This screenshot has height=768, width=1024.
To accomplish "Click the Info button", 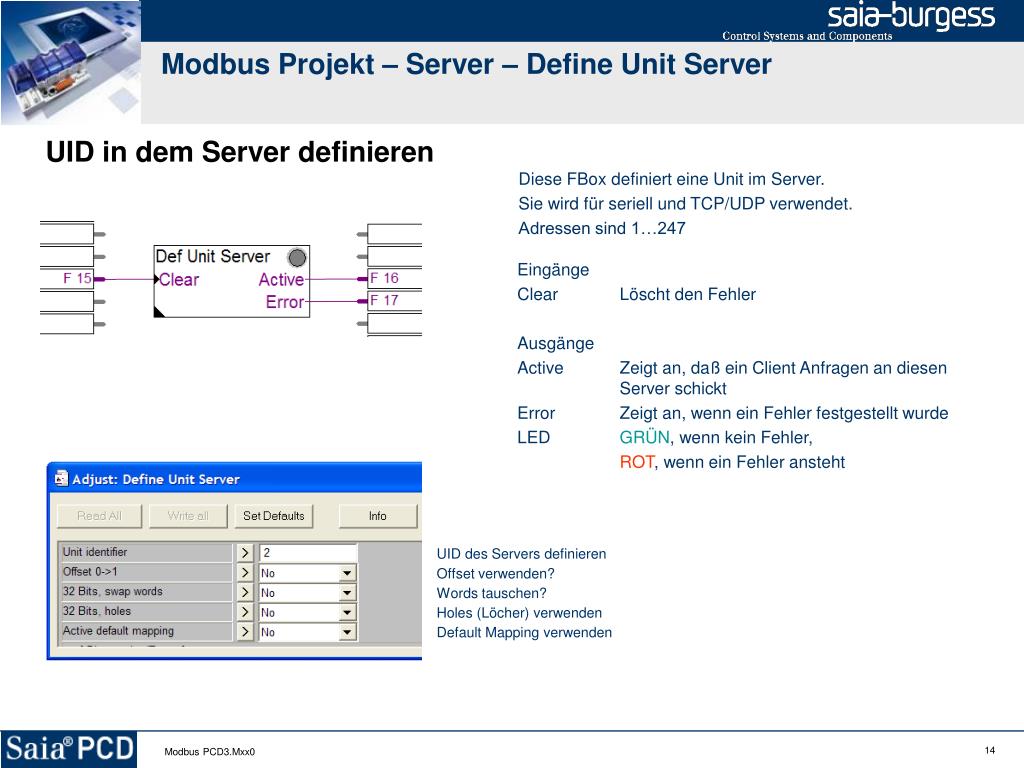I will point(377,516).
